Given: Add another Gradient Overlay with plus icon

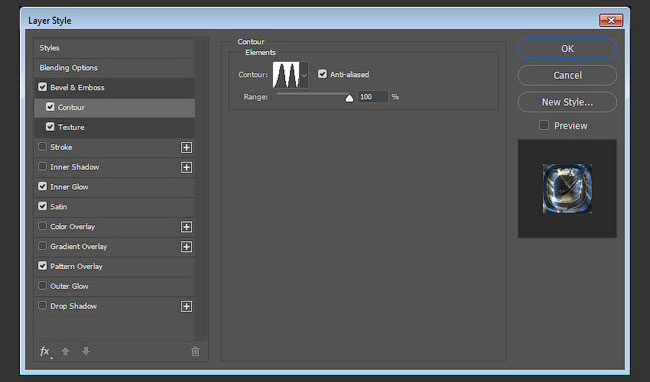Looking at the screenshot, I should click(187, 247).
